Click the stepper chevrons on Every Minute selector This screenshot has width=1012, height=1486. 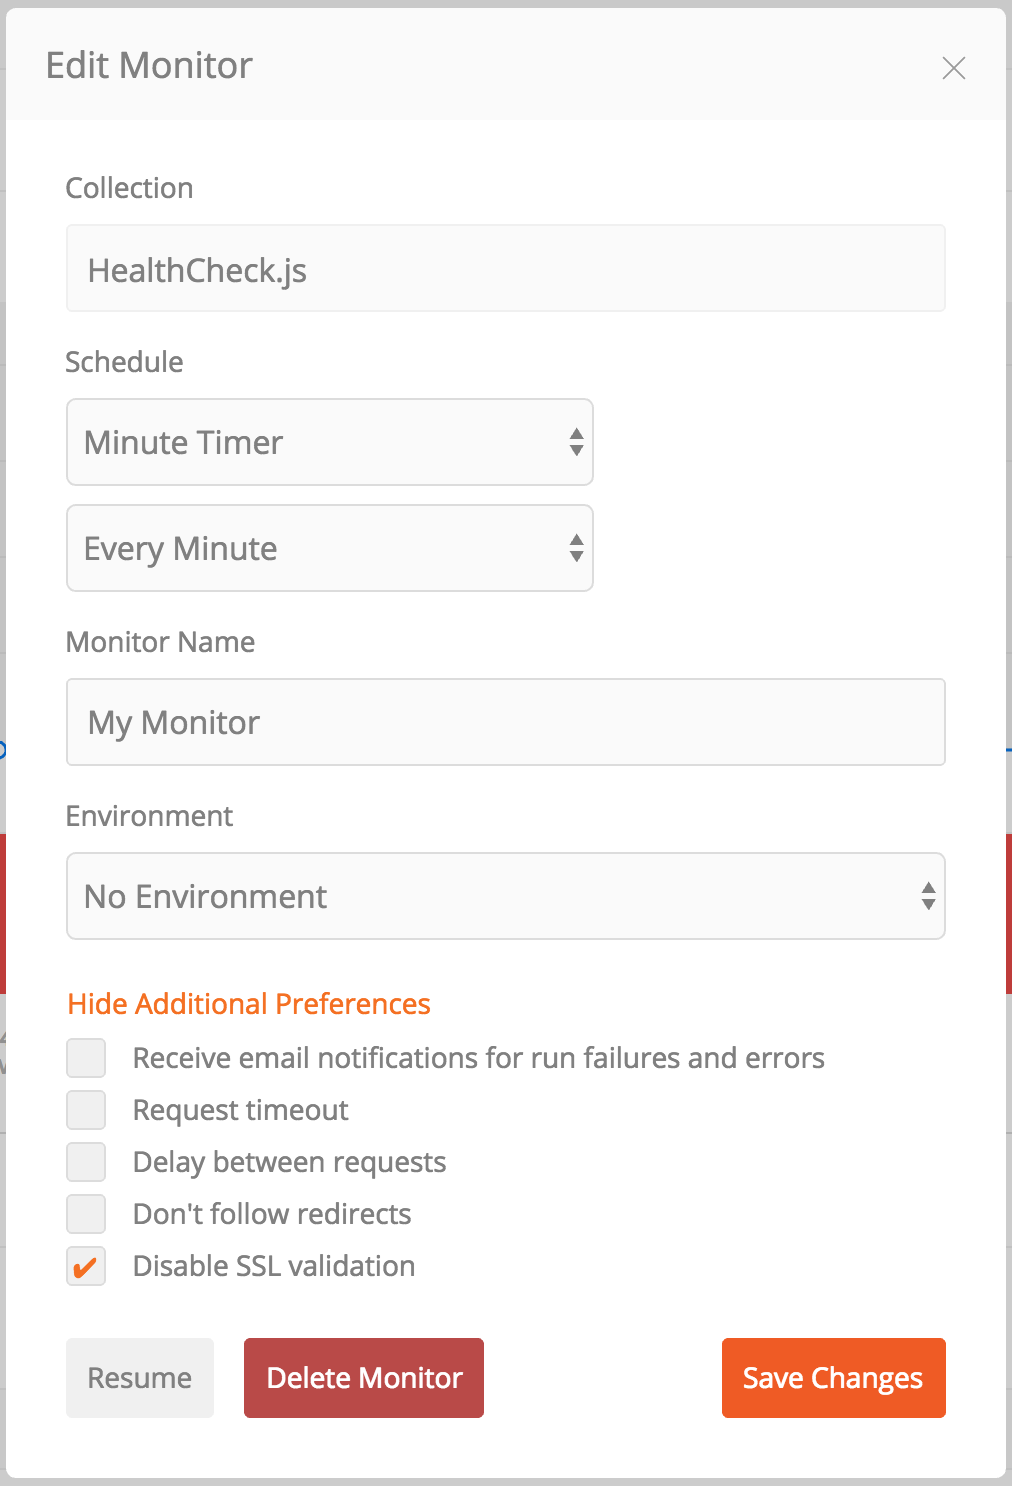pos(578,548)
